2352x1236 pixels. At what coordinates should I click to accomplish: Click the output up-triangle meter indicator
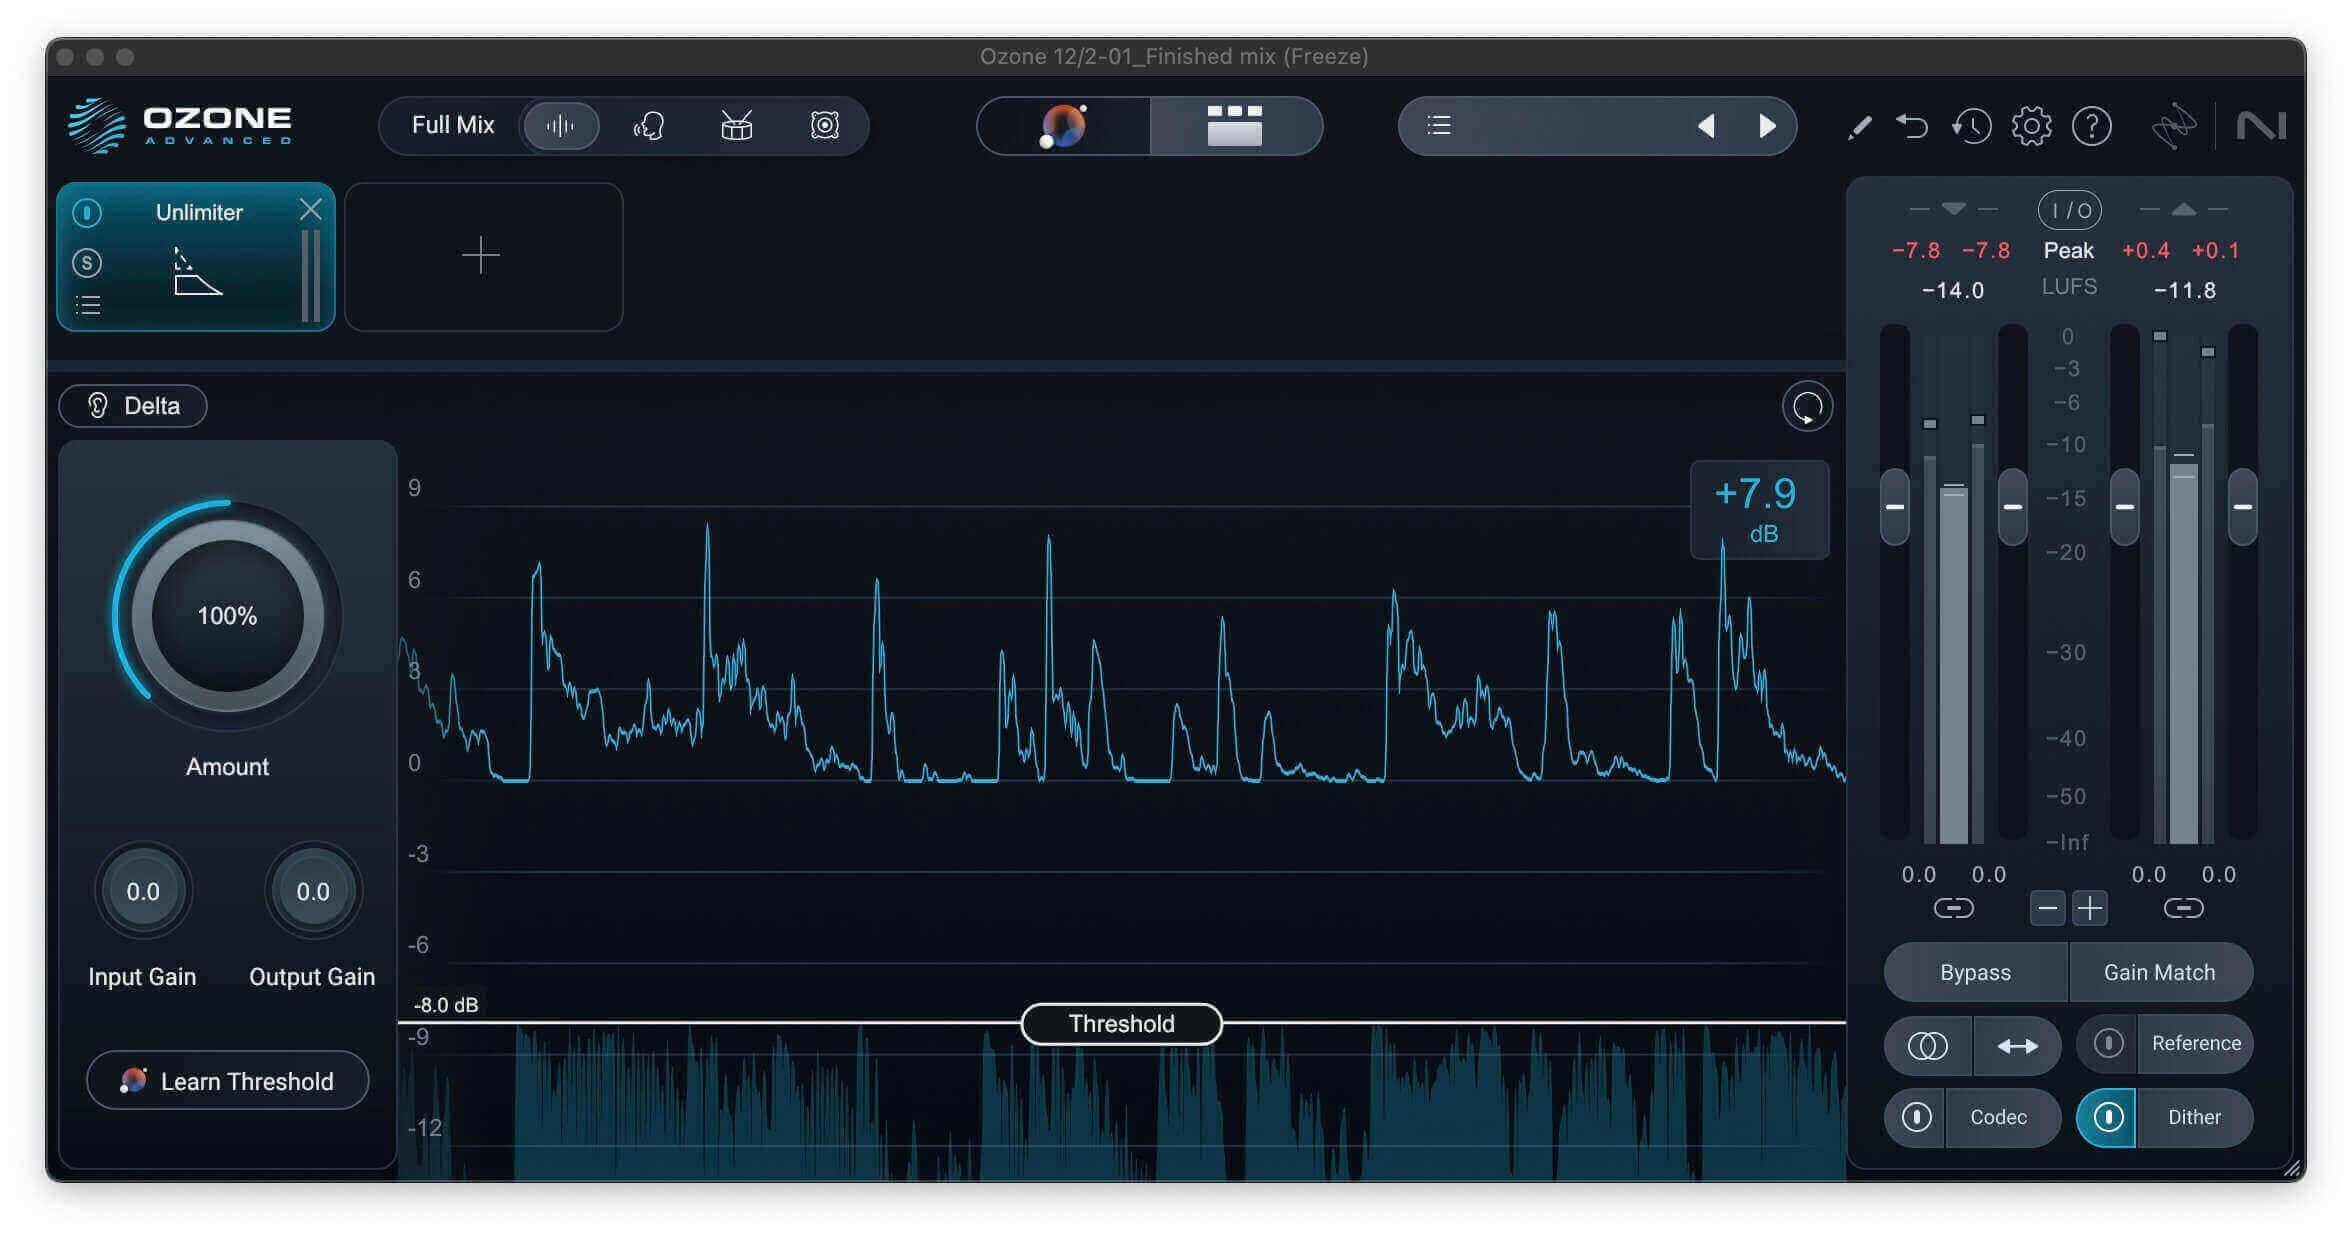(2183, 209)
